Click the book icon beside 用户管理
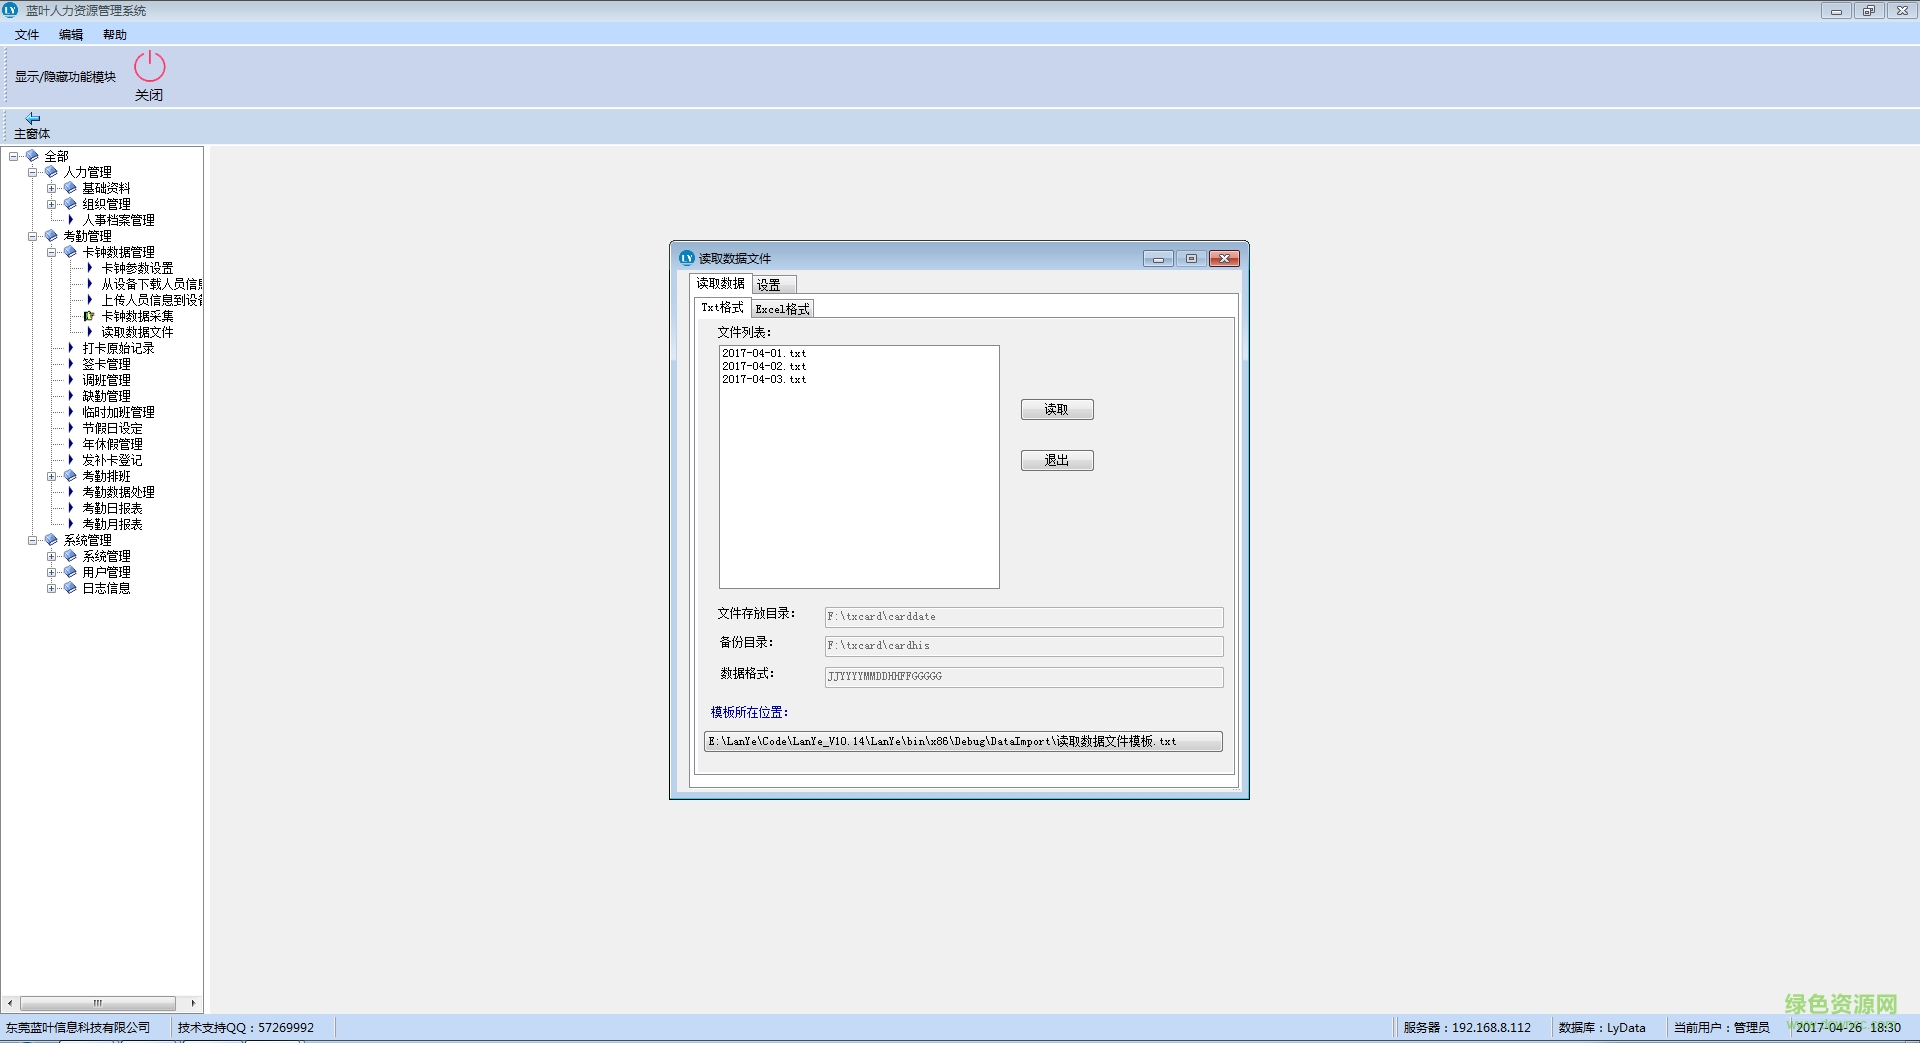 (70, 572)
